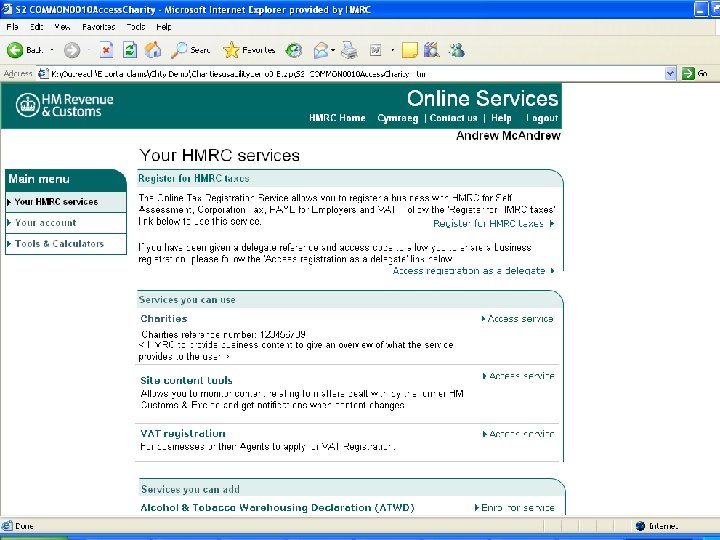Screen dimensions: 720x540
Task: Click the Services you can use section header
Action: (187, 300)
